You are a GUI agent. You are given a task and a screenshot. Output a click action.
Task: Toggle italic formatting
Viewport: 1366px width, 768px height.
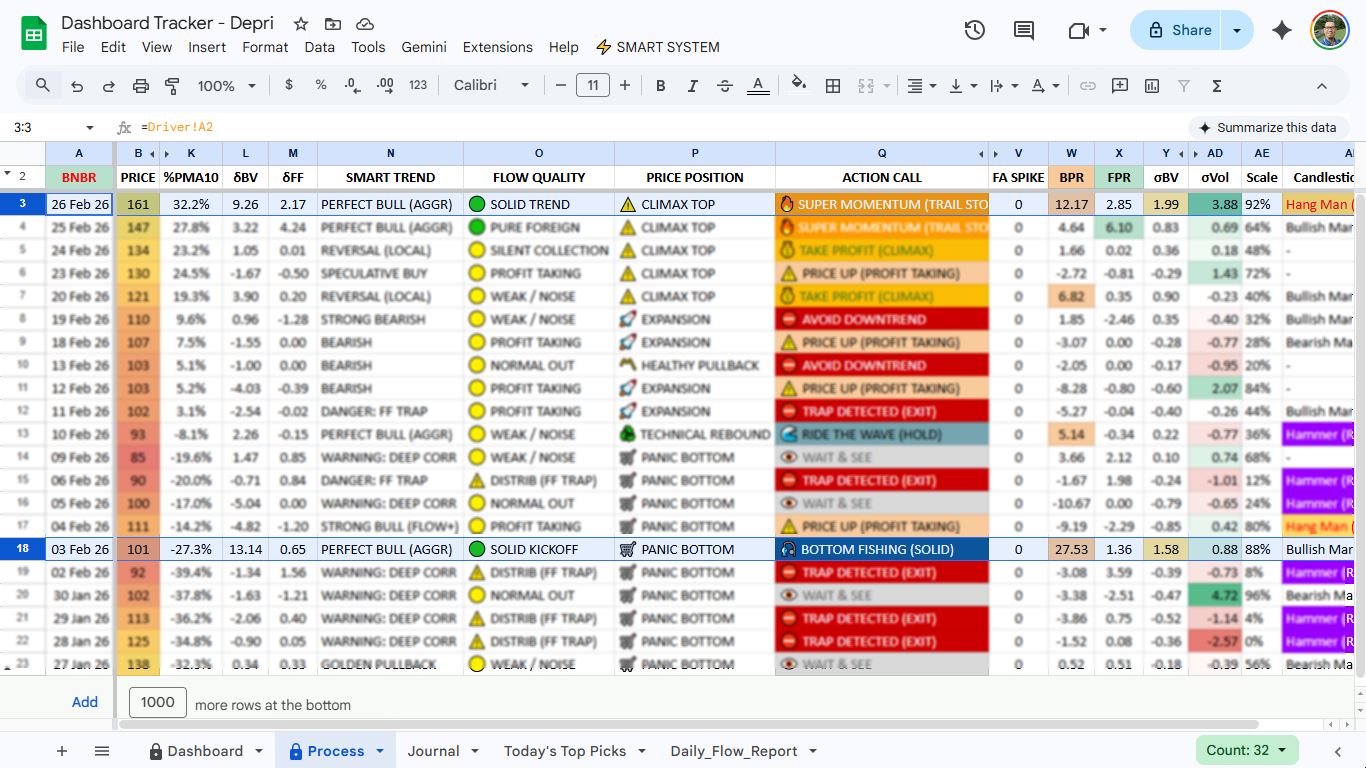(692, 86)
